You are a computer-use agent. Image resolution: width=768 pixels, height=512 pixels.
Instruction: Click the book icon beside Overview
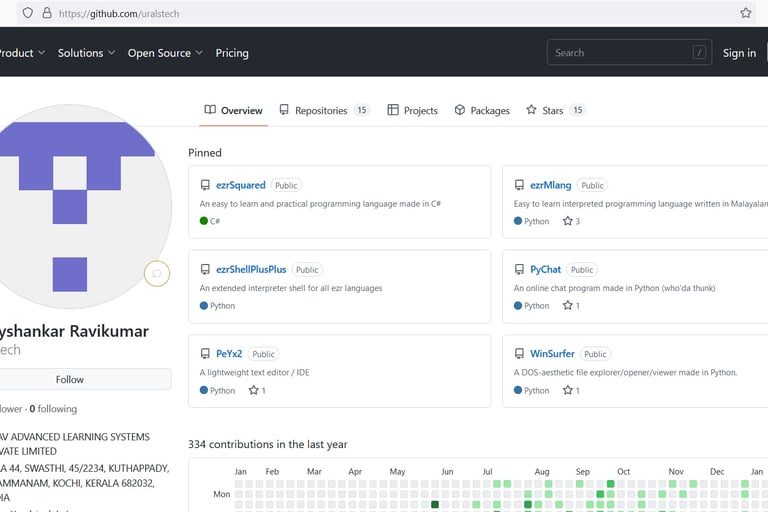pyautogui.click(x=210, y=110)
